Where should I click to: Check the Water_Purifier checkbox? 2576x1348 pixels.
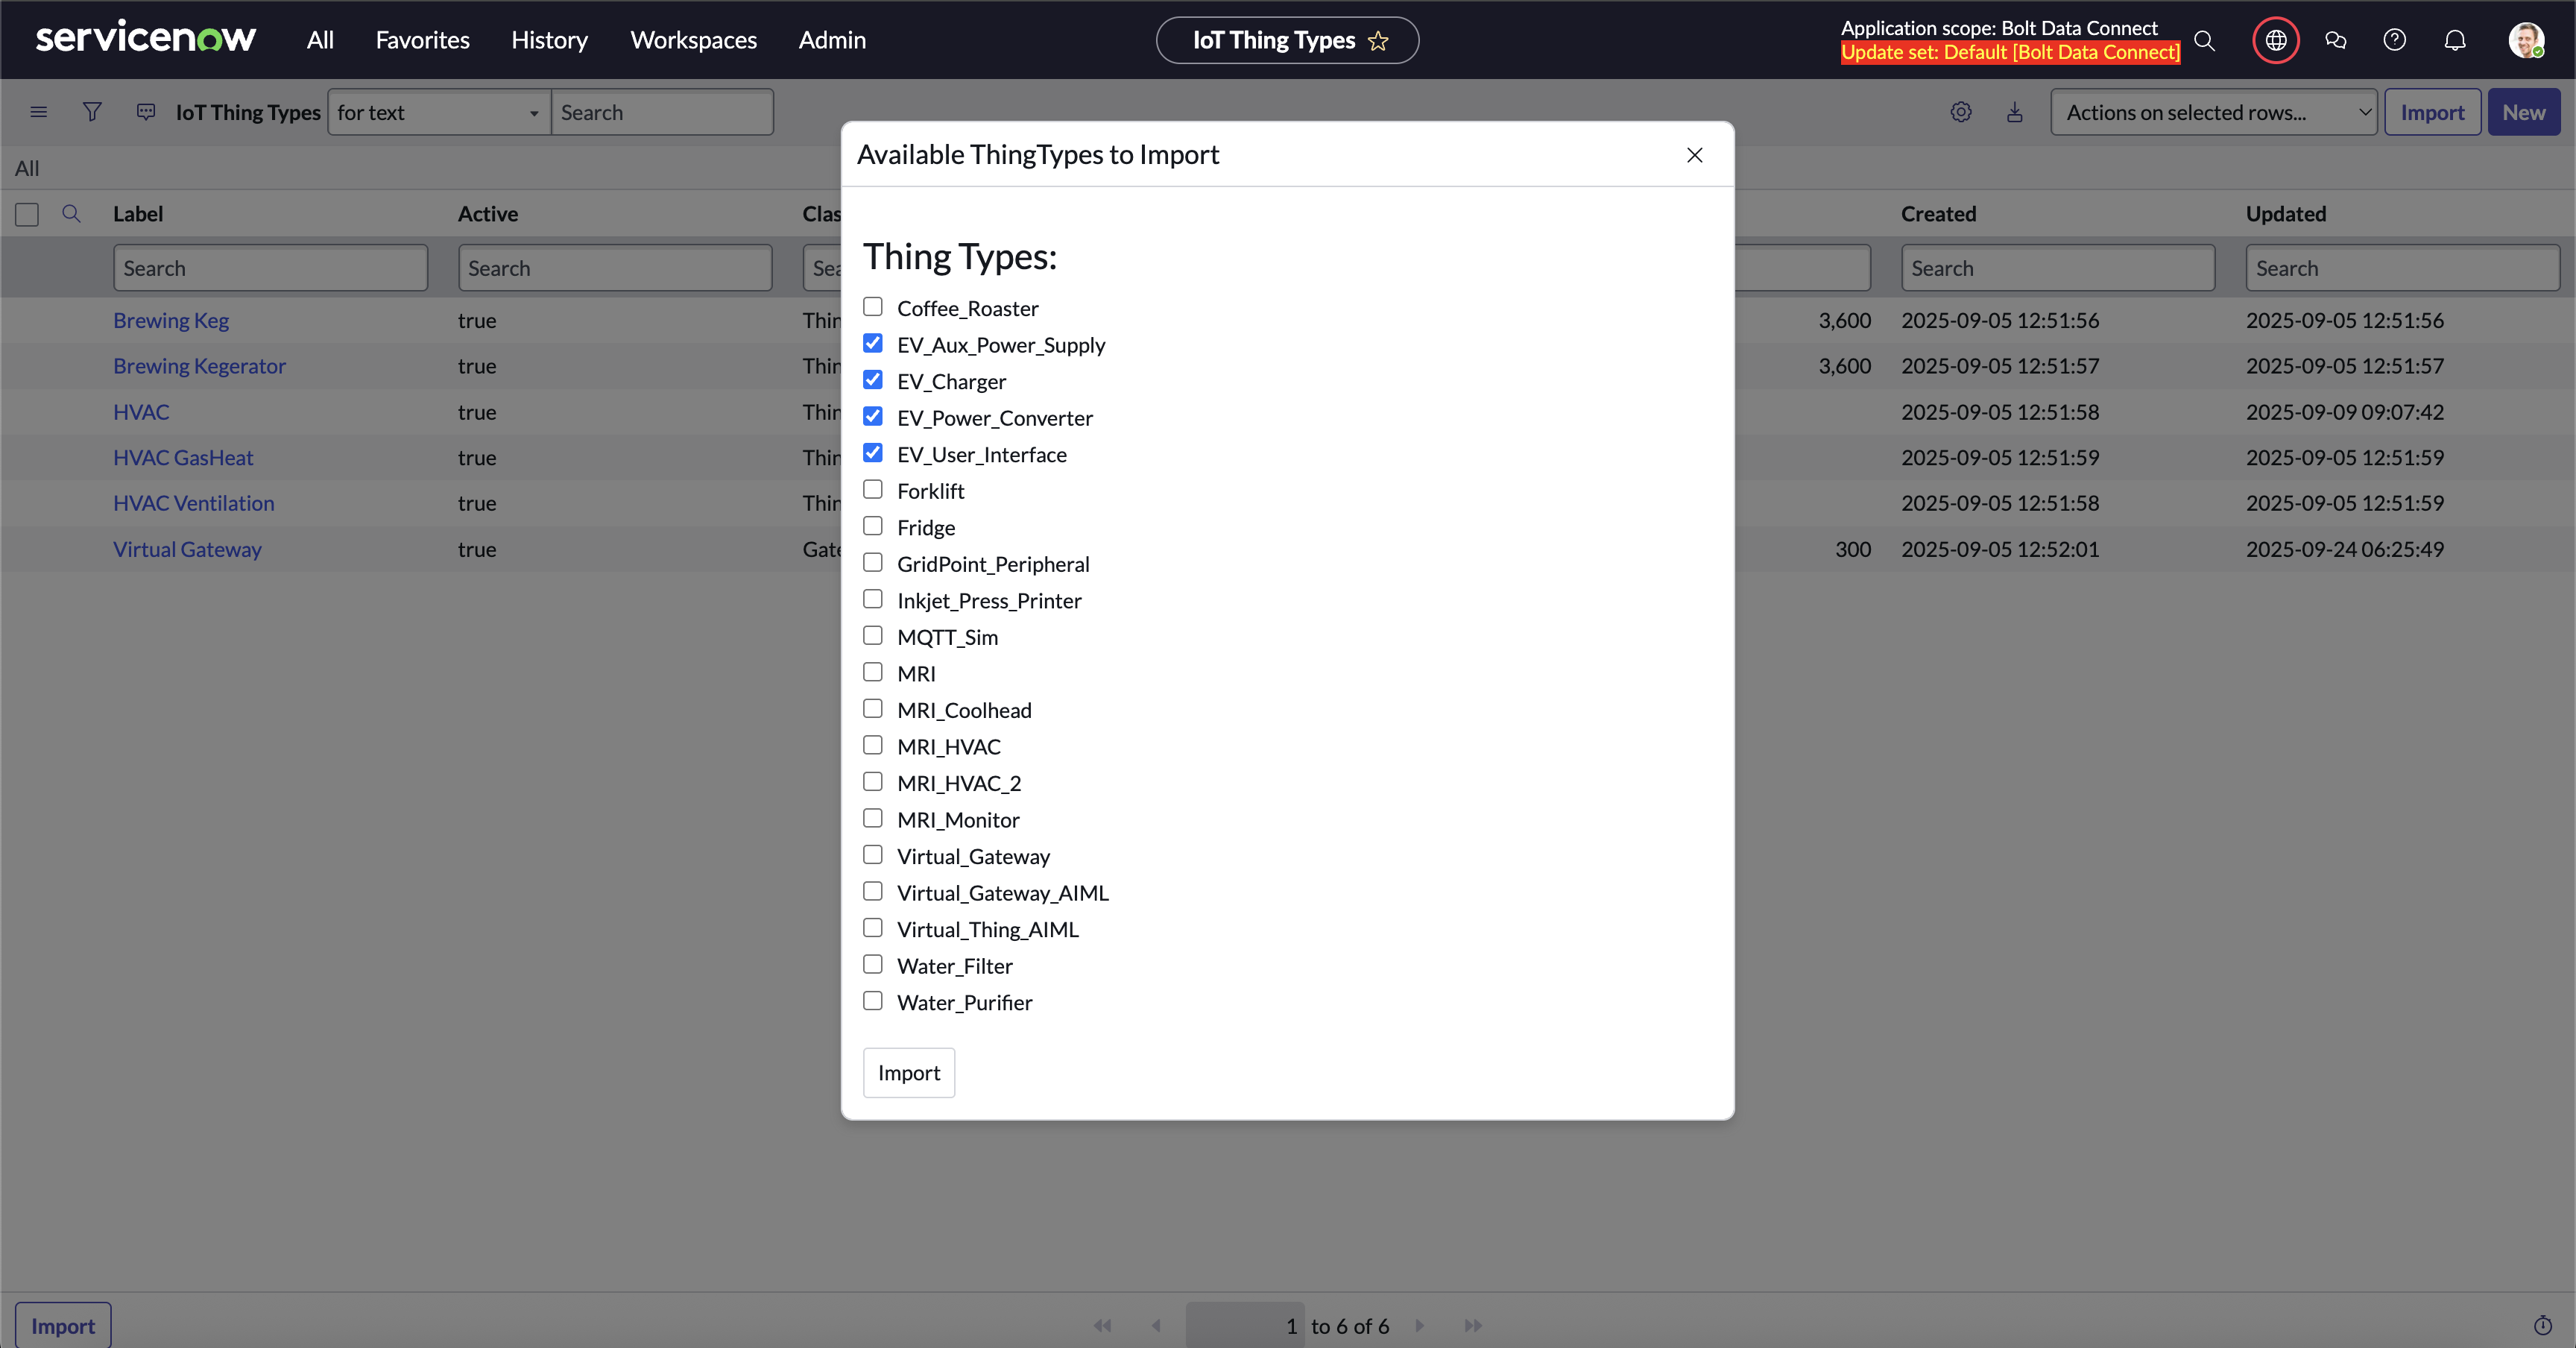point(873,1000)
